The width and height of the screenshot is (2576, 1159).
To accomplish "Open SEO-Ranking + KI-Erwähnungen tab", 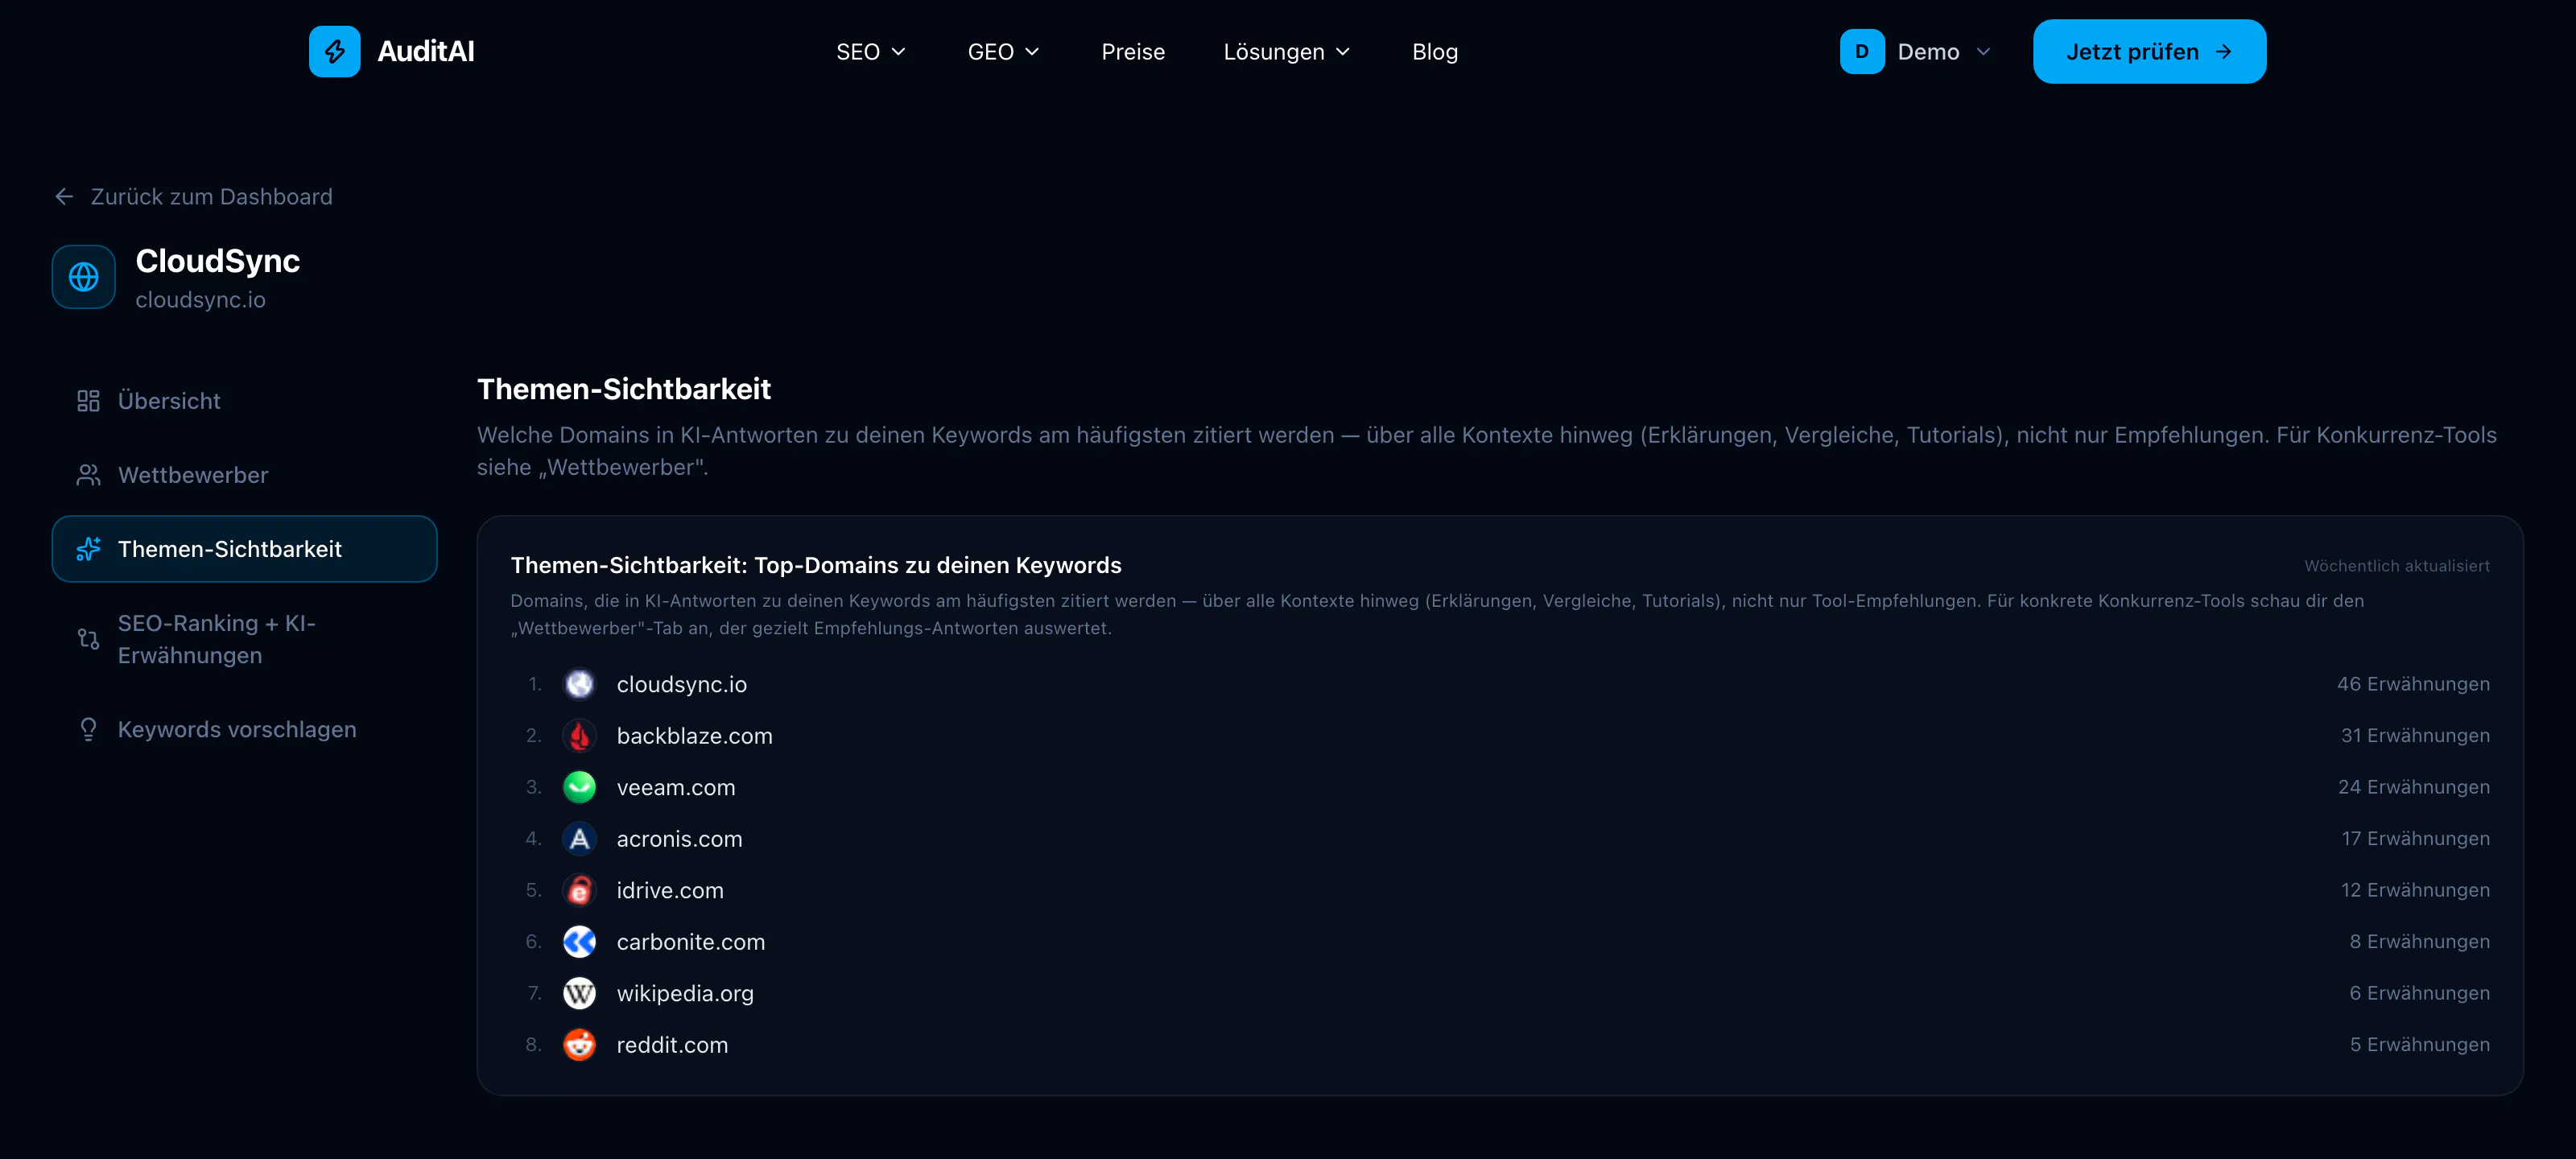I will coord(244,638).
